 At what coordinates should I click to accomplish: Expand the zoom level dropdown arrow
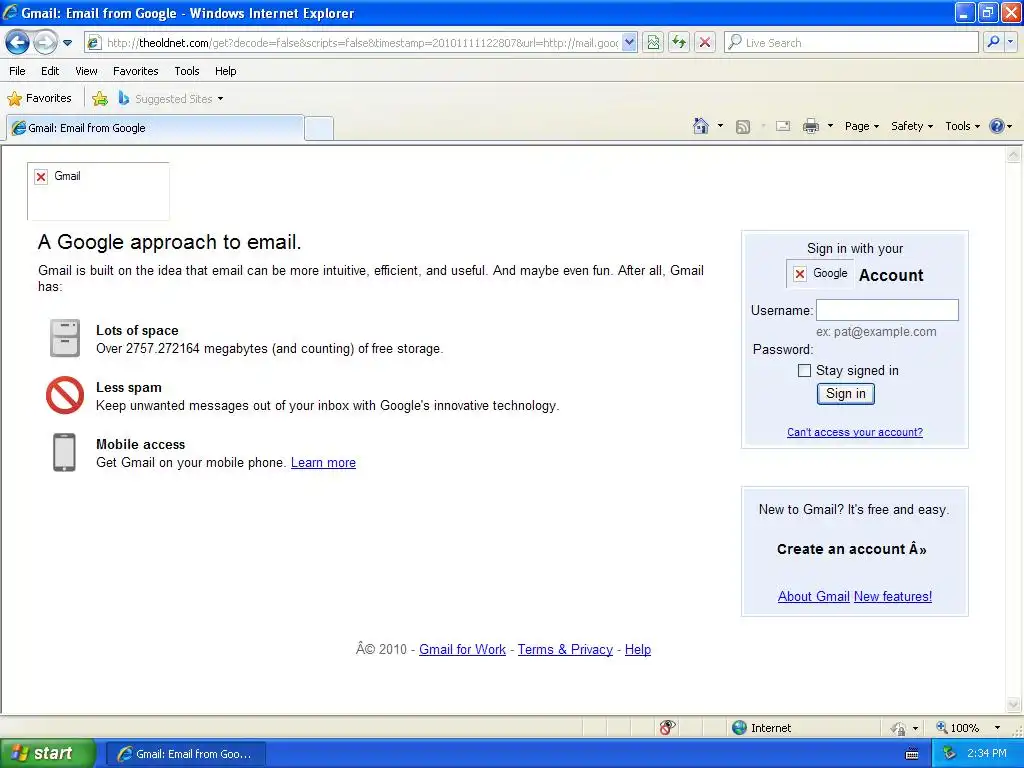(x=997, y=728)
